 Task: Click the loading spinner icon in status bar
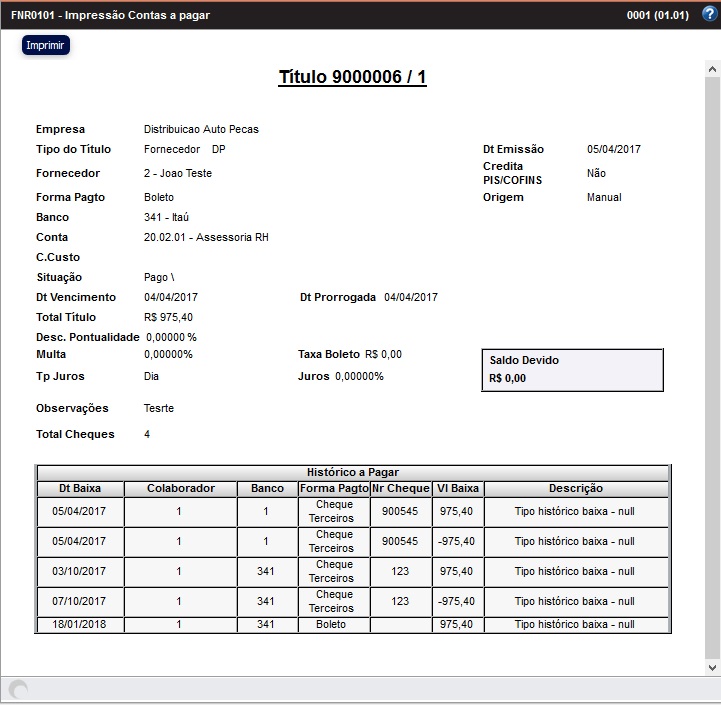click(18, 690)
